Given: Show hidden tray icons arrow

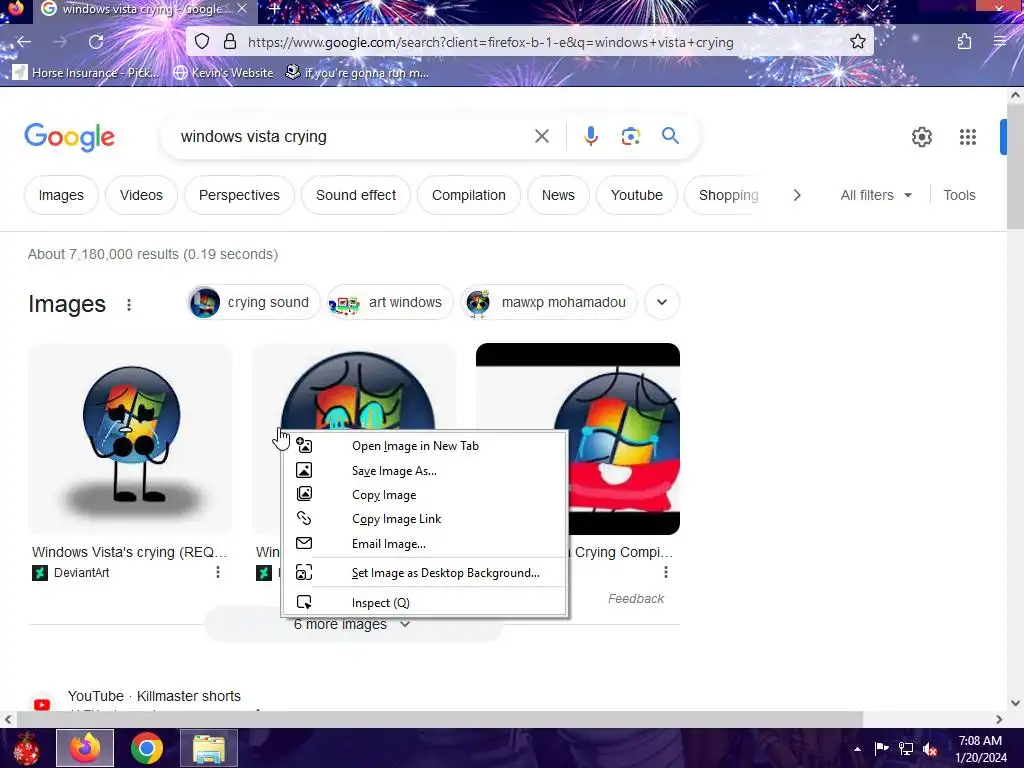Looking at the screenshot, I should 857,749.
